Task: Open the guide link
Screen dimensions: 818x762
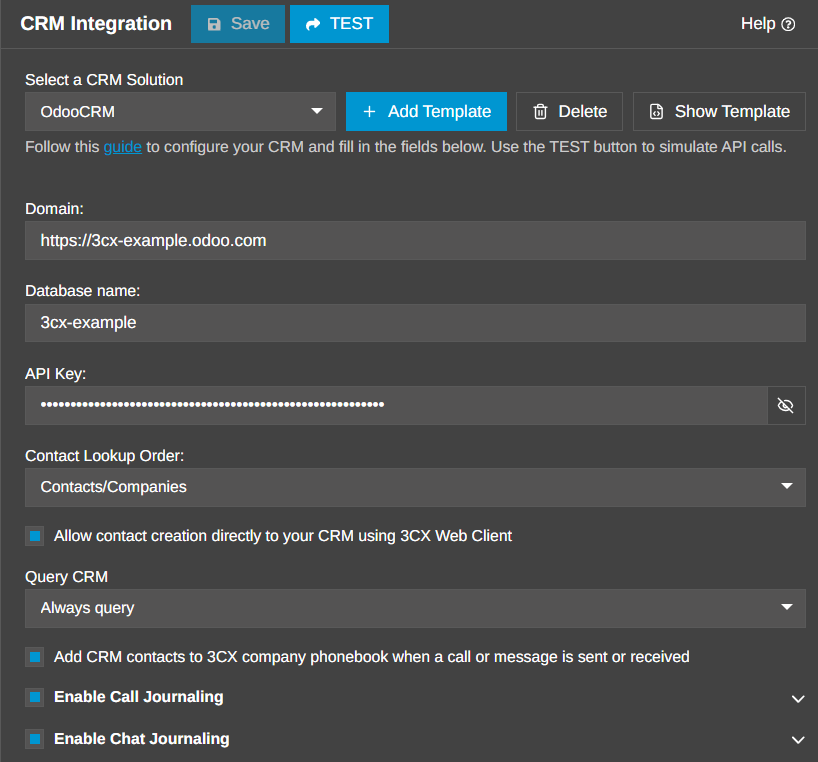Action: [123, 147]
